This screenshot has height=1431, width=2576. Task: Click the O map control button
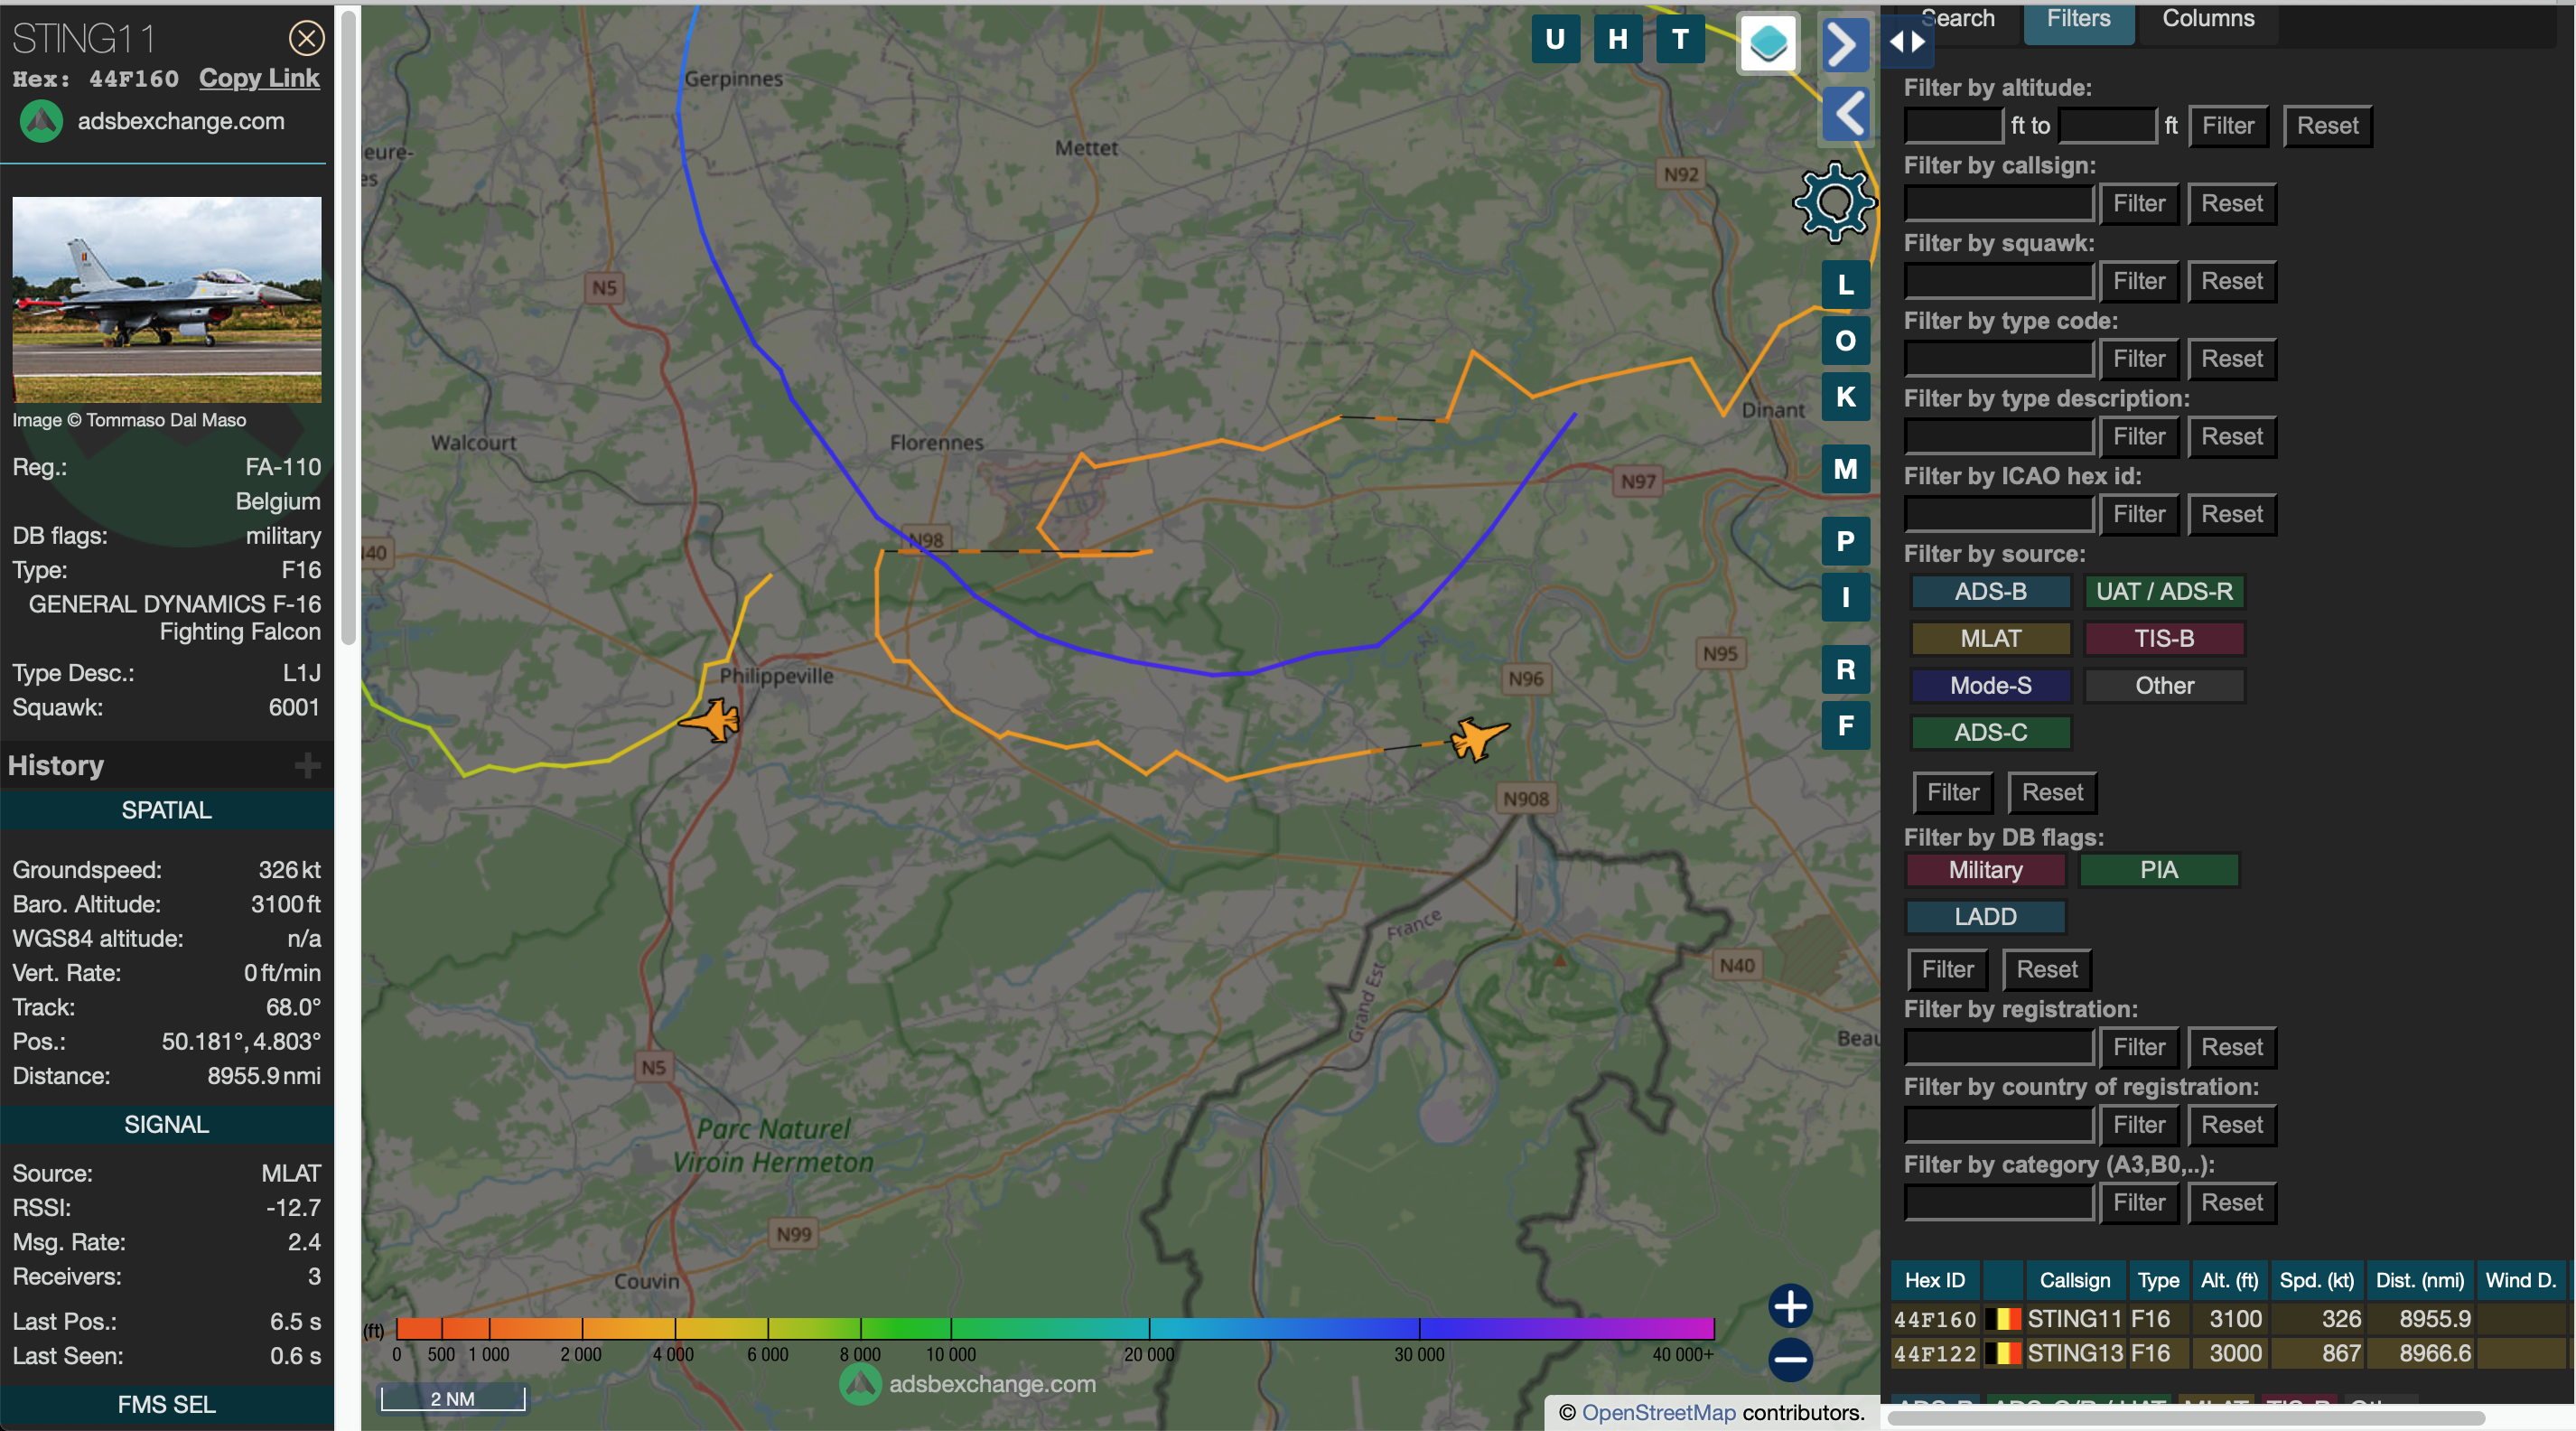click(x=1845, y=341)
